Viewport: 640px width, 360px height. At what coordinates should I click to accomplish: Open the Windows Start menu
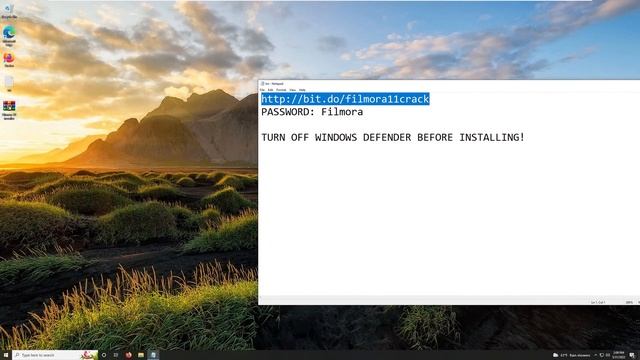6,355
